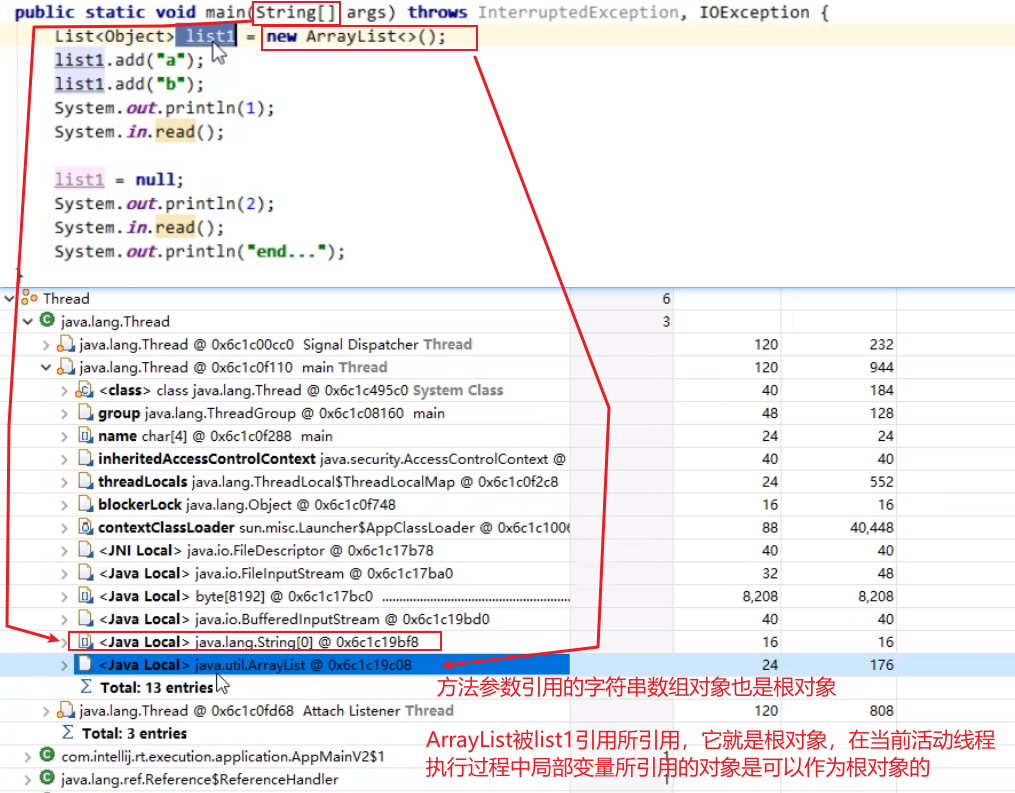This screenshot has width=1015, height=793.
Task: Expand the java.lang.String[0] Java Local entry
Action: (x=63, y=641)
